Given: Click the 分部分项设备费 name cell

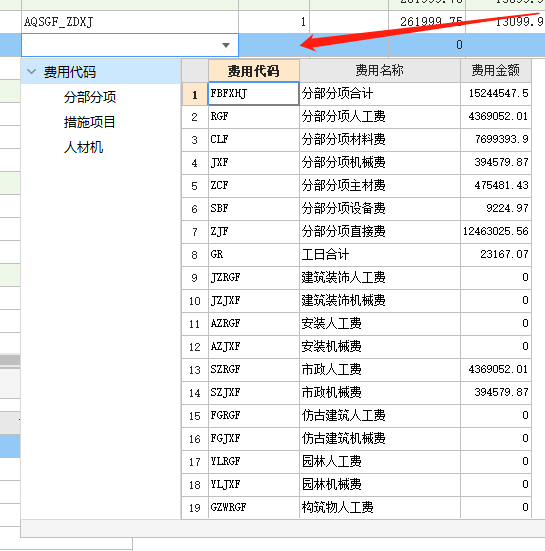Looking at the screenshot, I should pos(379,209).
